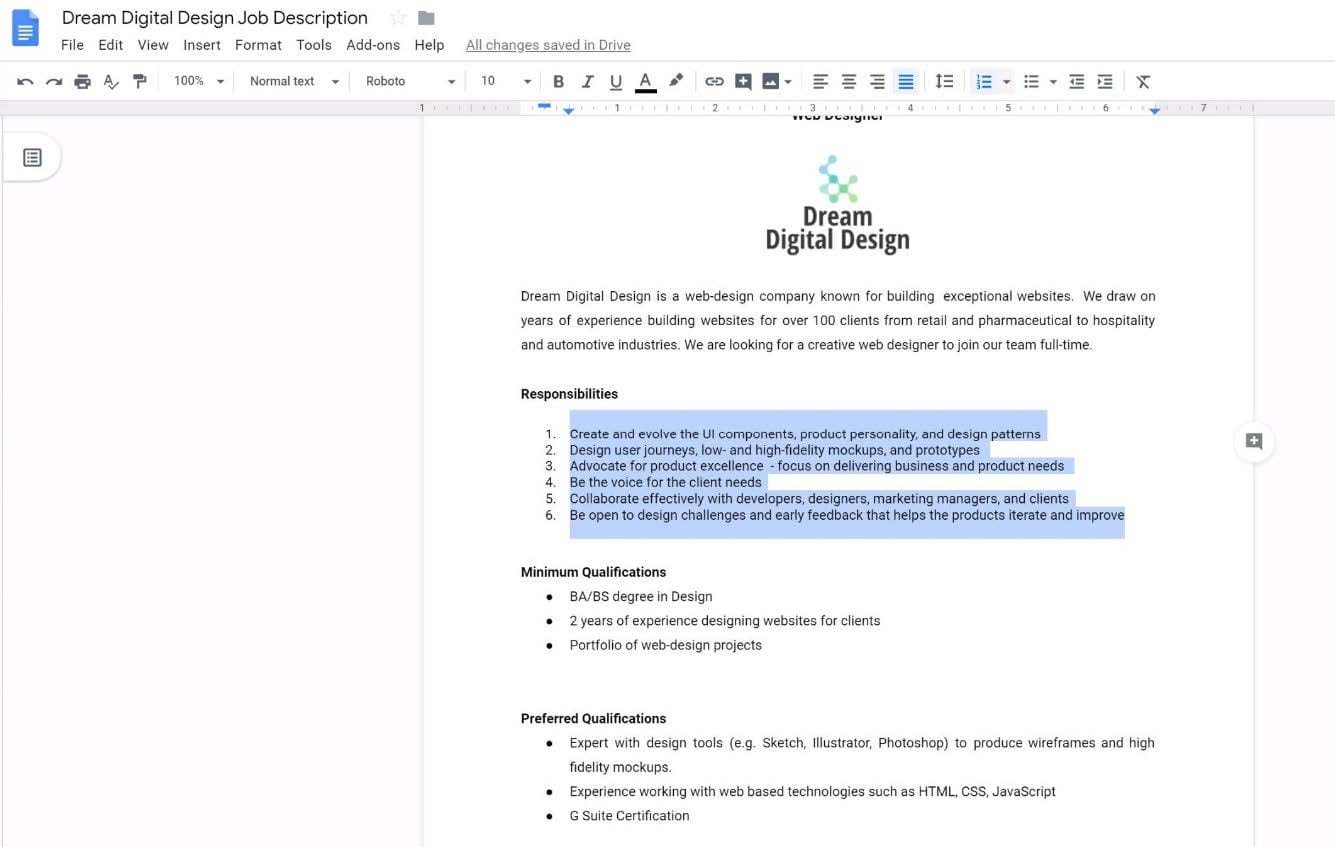The width and height of the screenshot is (1335, 847).
Task: Click the line 'Design user journeys, low- and high-fidelity mockups'
Action: (775, 450)
